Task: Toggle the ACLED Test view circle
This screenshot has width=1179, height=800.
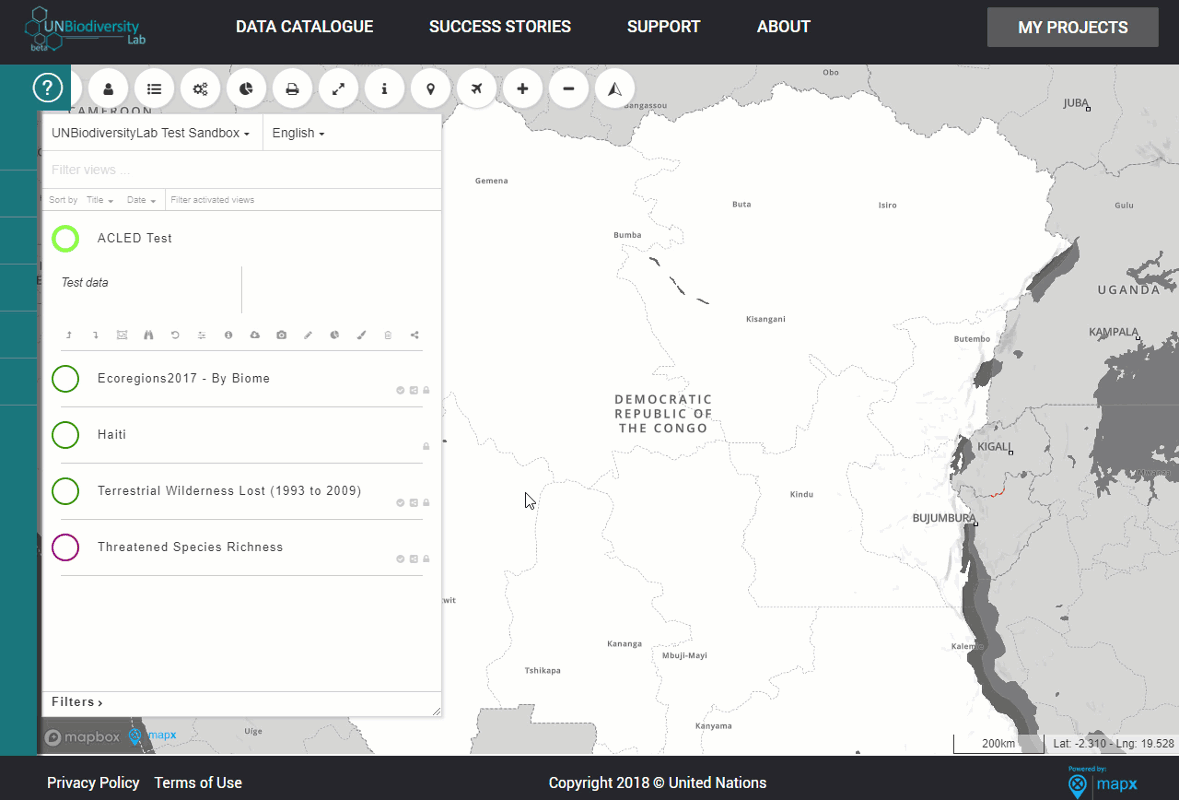Action: click(65, 238)
